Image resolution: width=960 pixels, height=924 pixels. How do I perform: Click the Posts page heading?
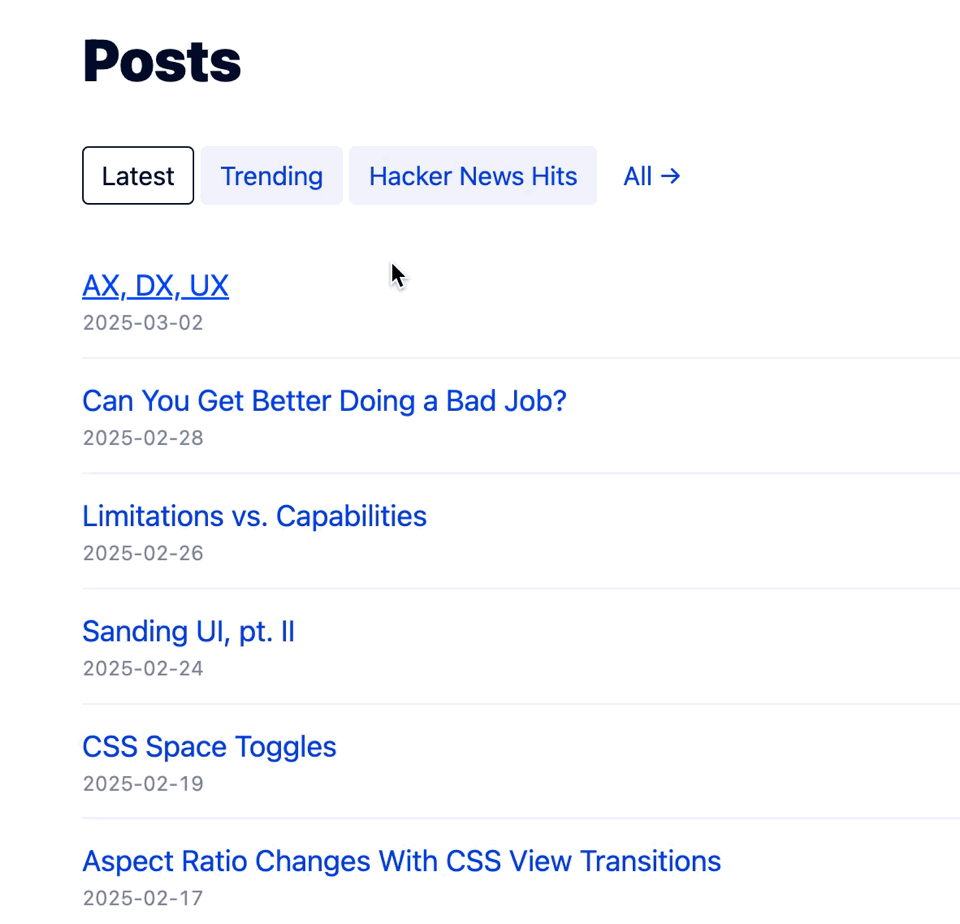click(x=162, y=61)
